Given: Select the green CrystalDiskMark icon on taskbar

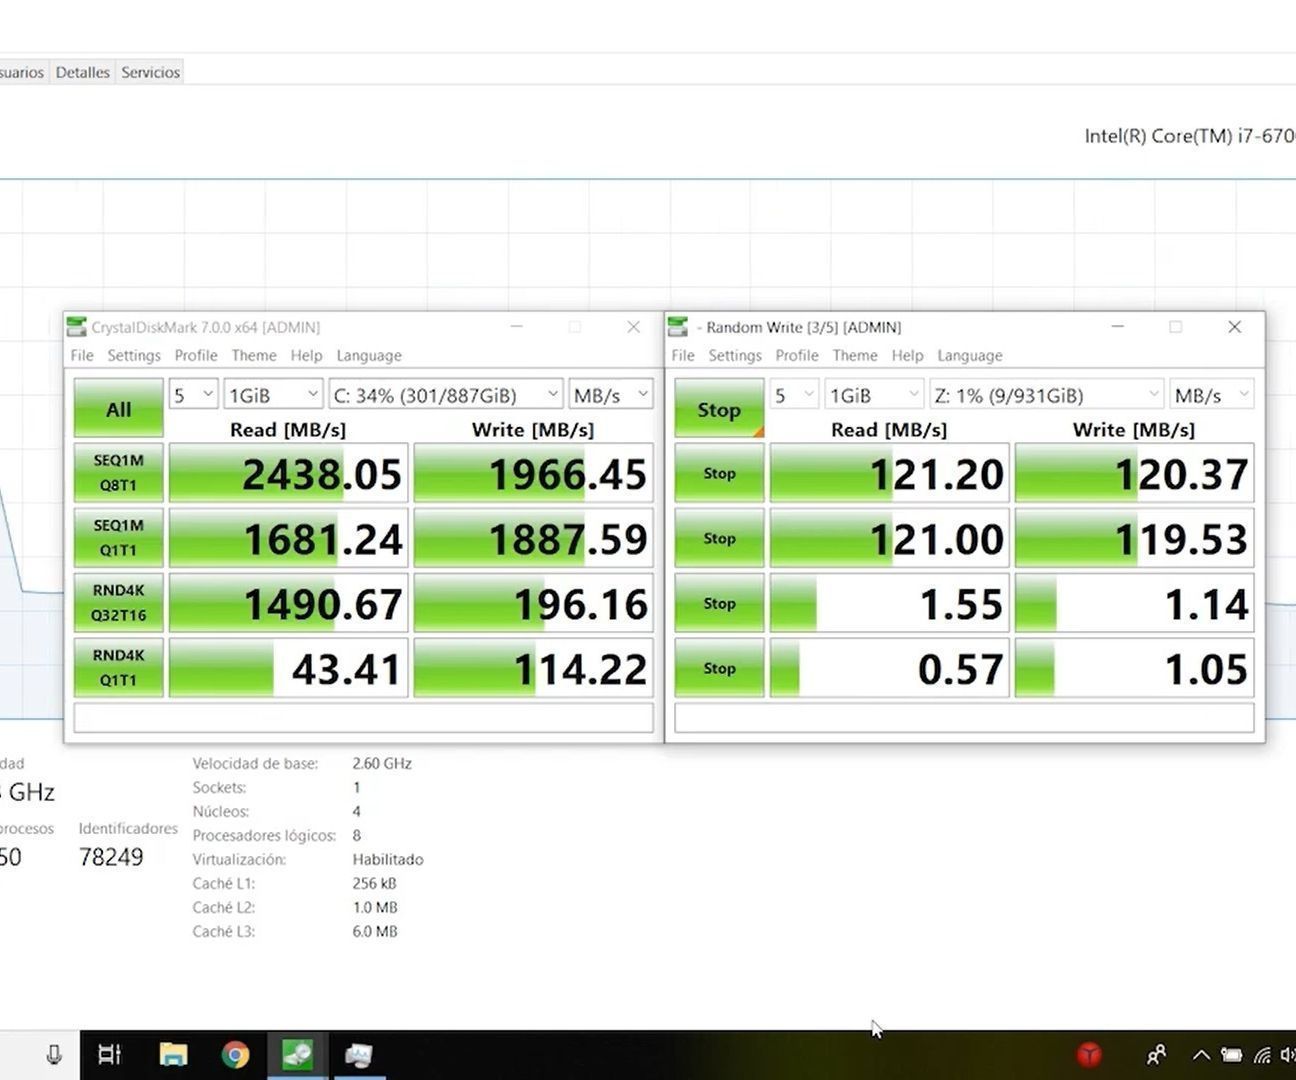Looking at the screenshot, I should point(296,1054).
